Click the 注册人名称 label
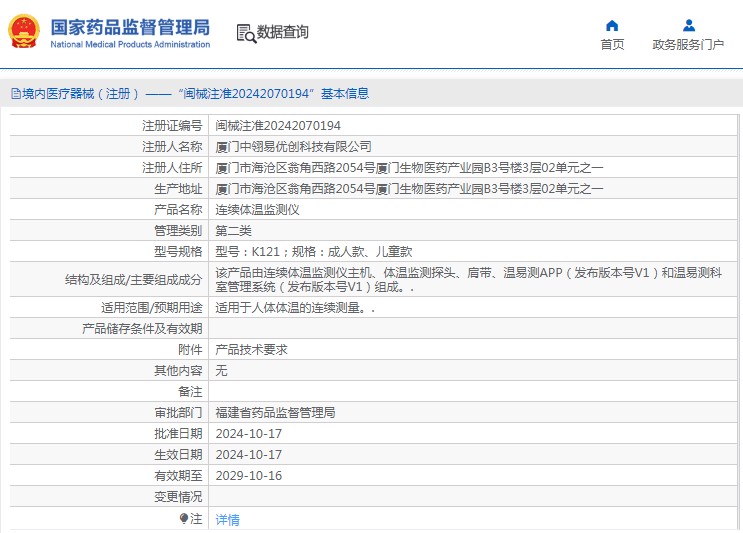 172,147
